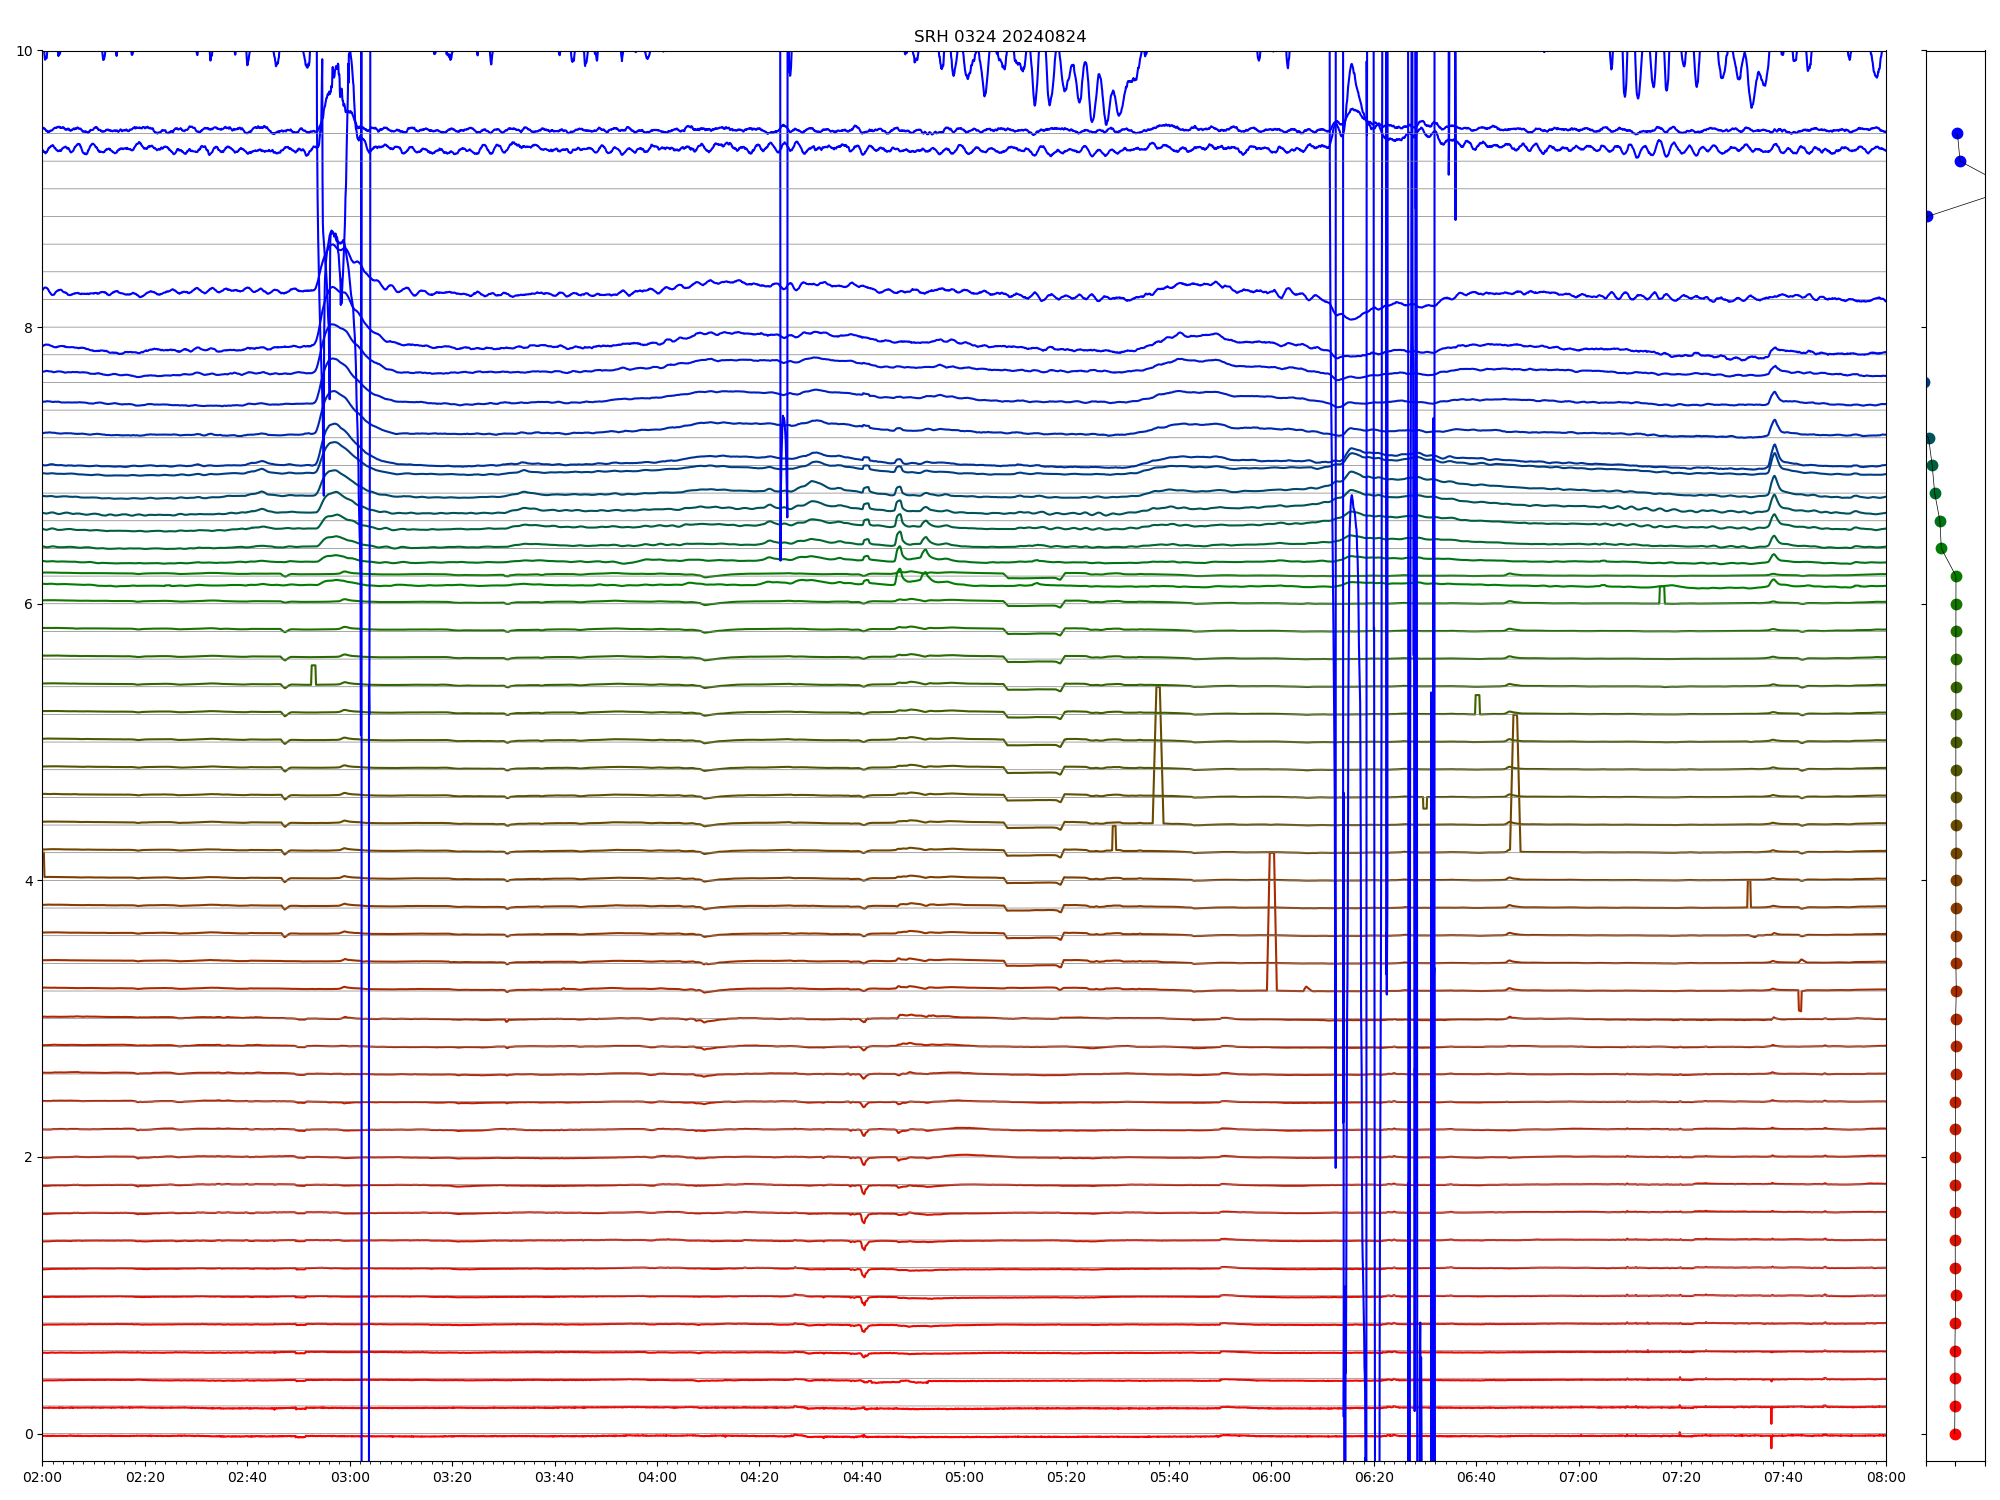
Task: Select the 04:00 tick label
Action: coord(657,1477)
